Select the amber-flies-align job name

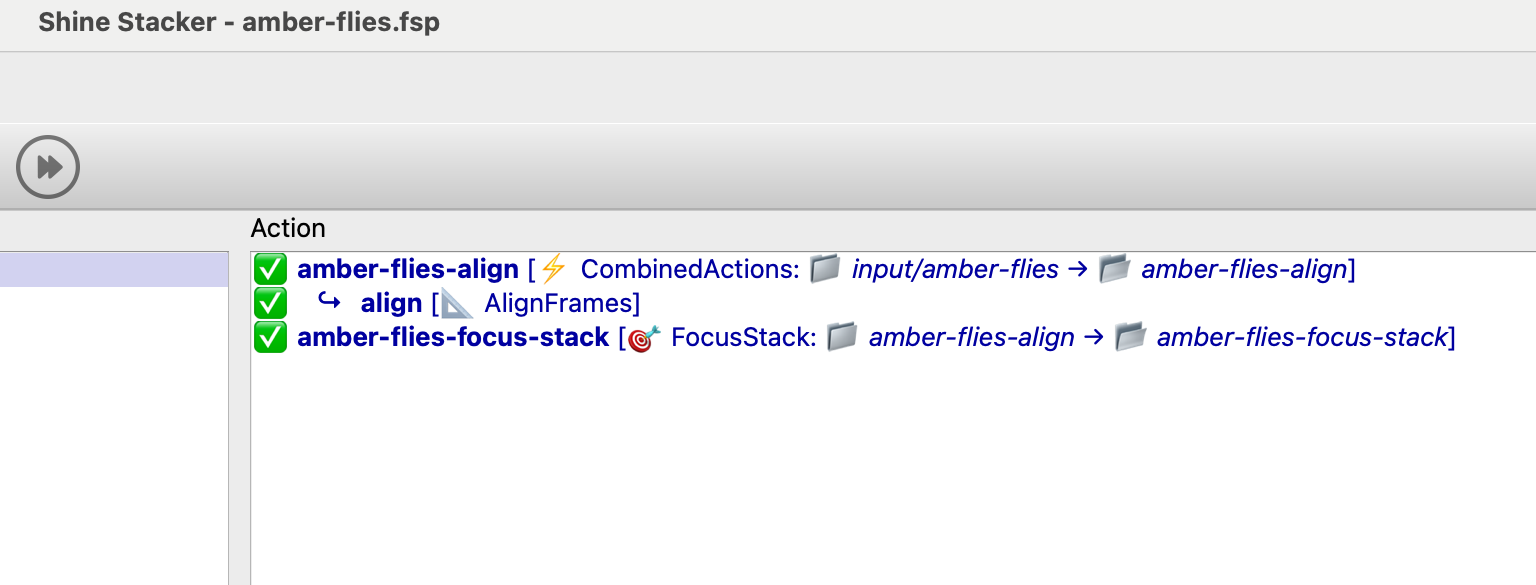(408, 269)
